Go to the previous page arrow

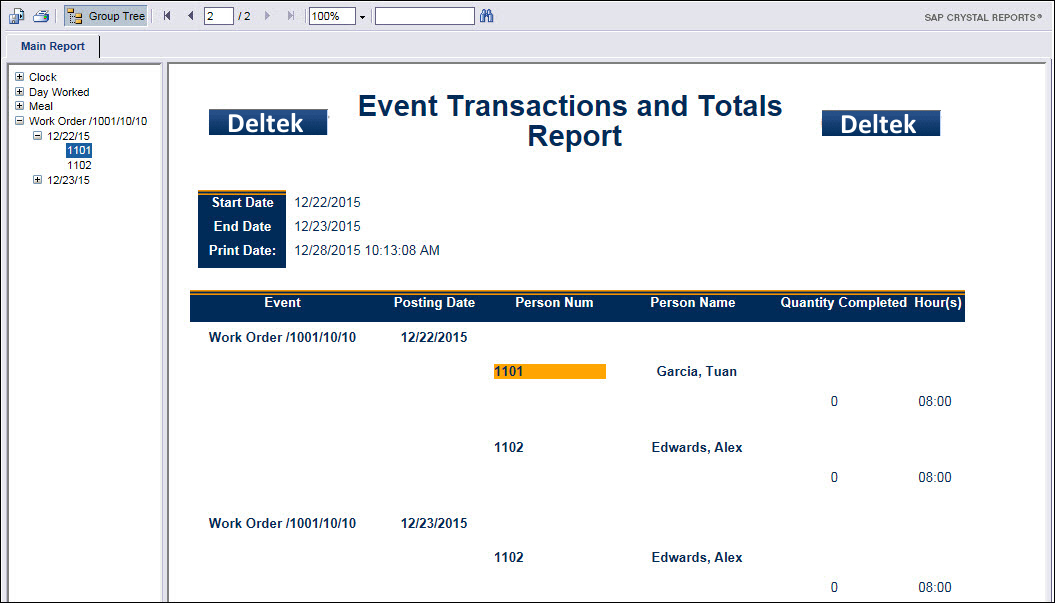(x=190, y=16)
